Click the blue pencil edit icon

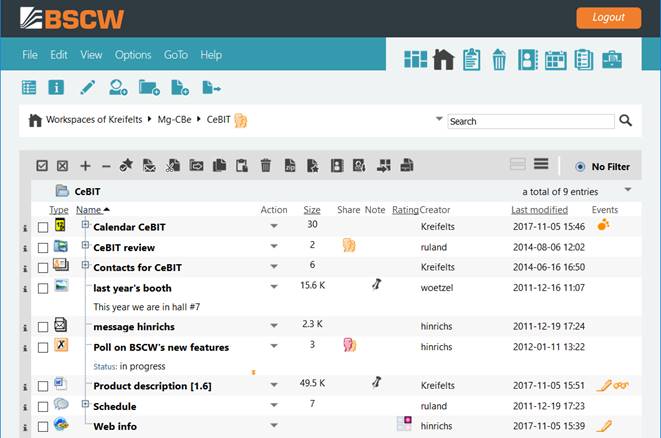point(88,88)
